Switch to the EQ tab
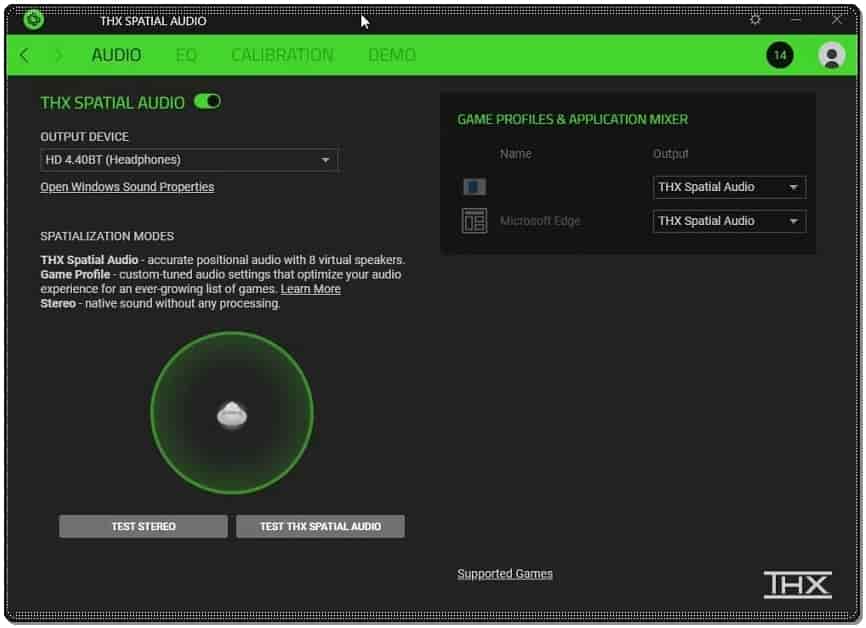The height and width of the screenshot is (628, 866). pyautogui.click(x=186, y=55)
